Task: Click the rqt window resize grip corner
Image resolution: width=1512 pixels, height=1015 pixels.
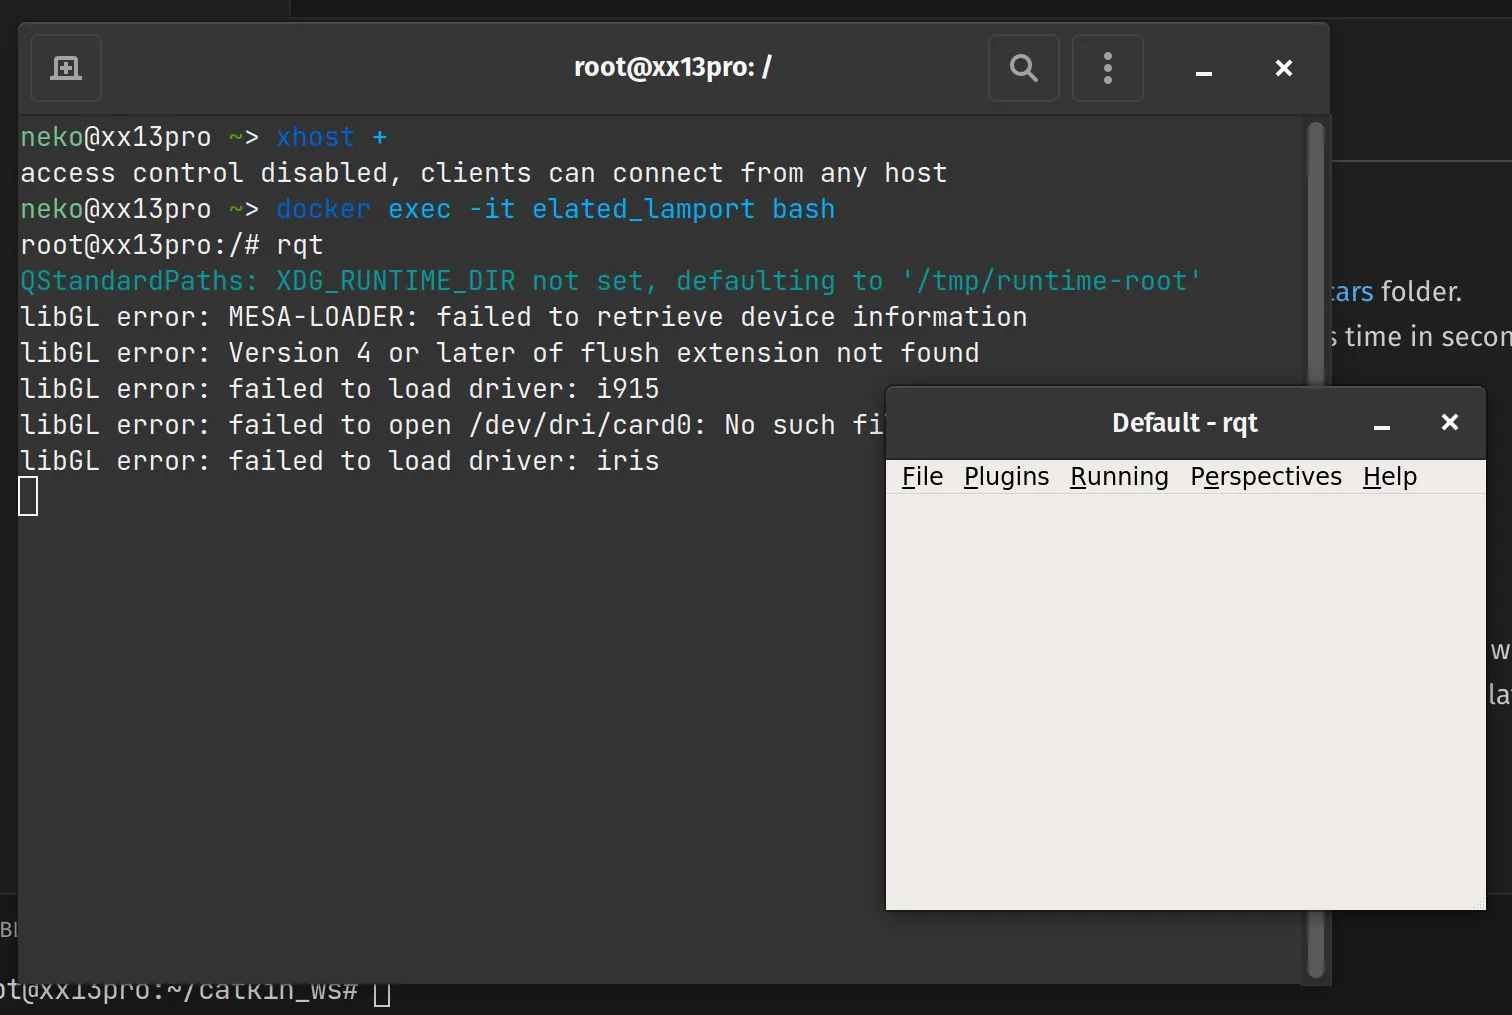Action: click(x=1479, y=904)
